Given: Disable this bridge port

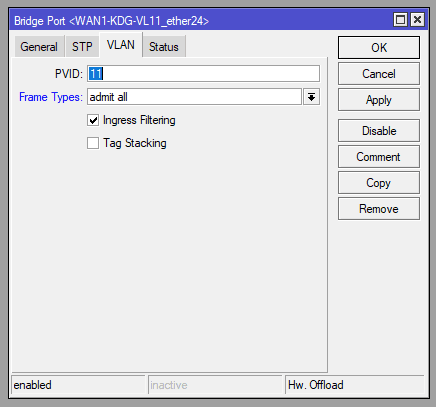Looking at the screenshot, I should point(379,131).
